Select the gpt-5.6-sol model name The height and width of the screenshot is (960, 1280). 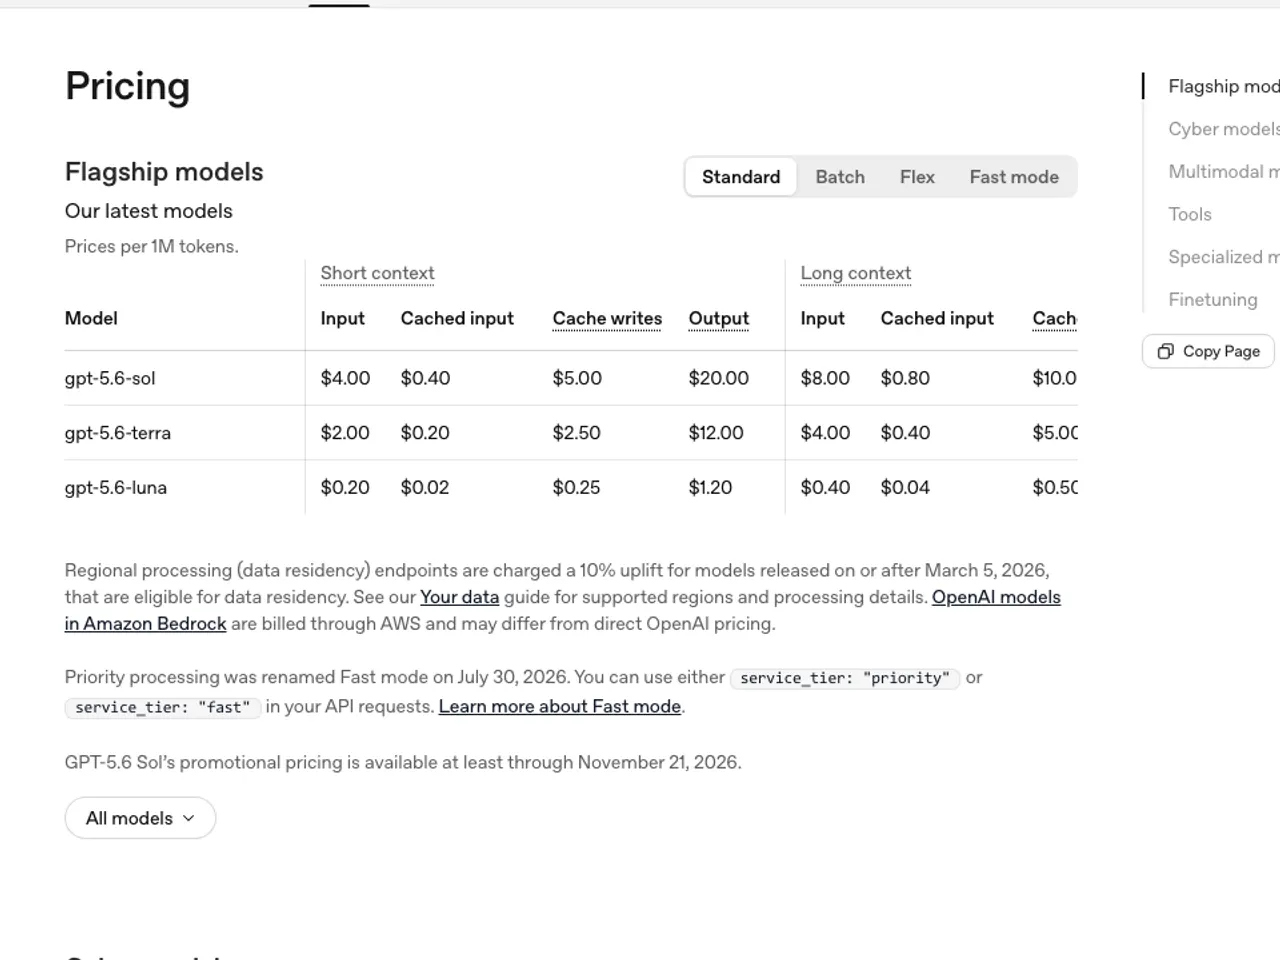pyautogui.click(x=110, y=378)
